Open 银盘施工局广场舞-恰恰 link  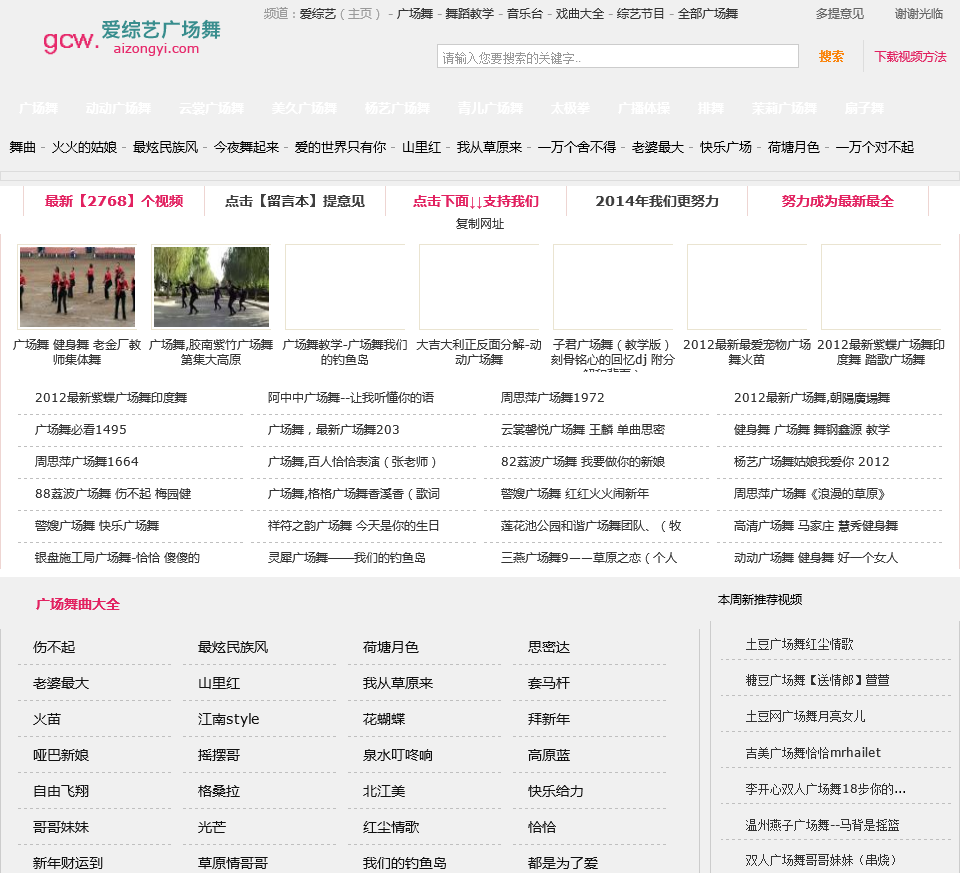(118, 558)
